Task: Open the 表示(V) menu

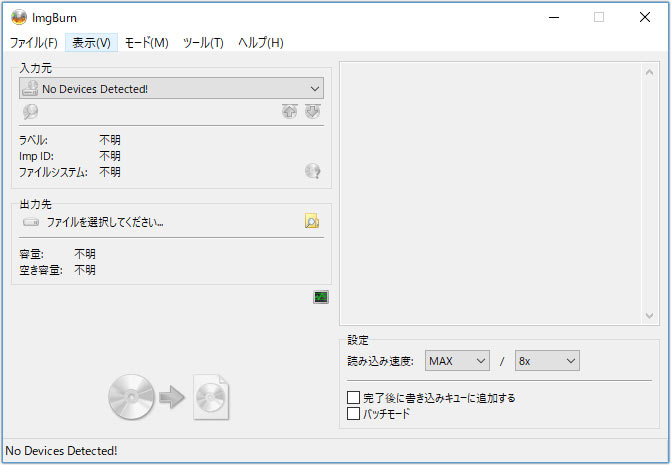Action: (x=91, y=43)
